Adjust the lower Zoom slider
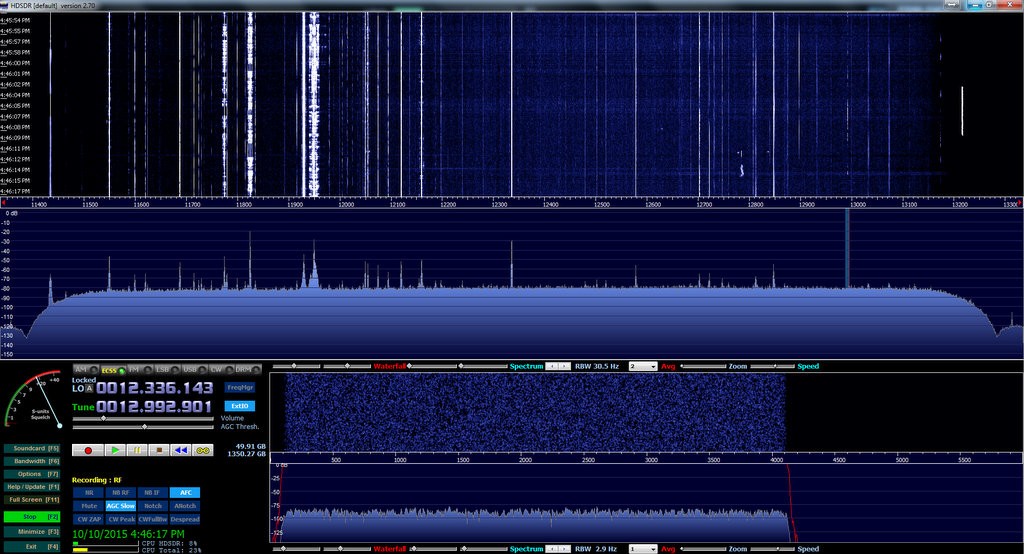The image size is (1024, 554). click(703, 549)
